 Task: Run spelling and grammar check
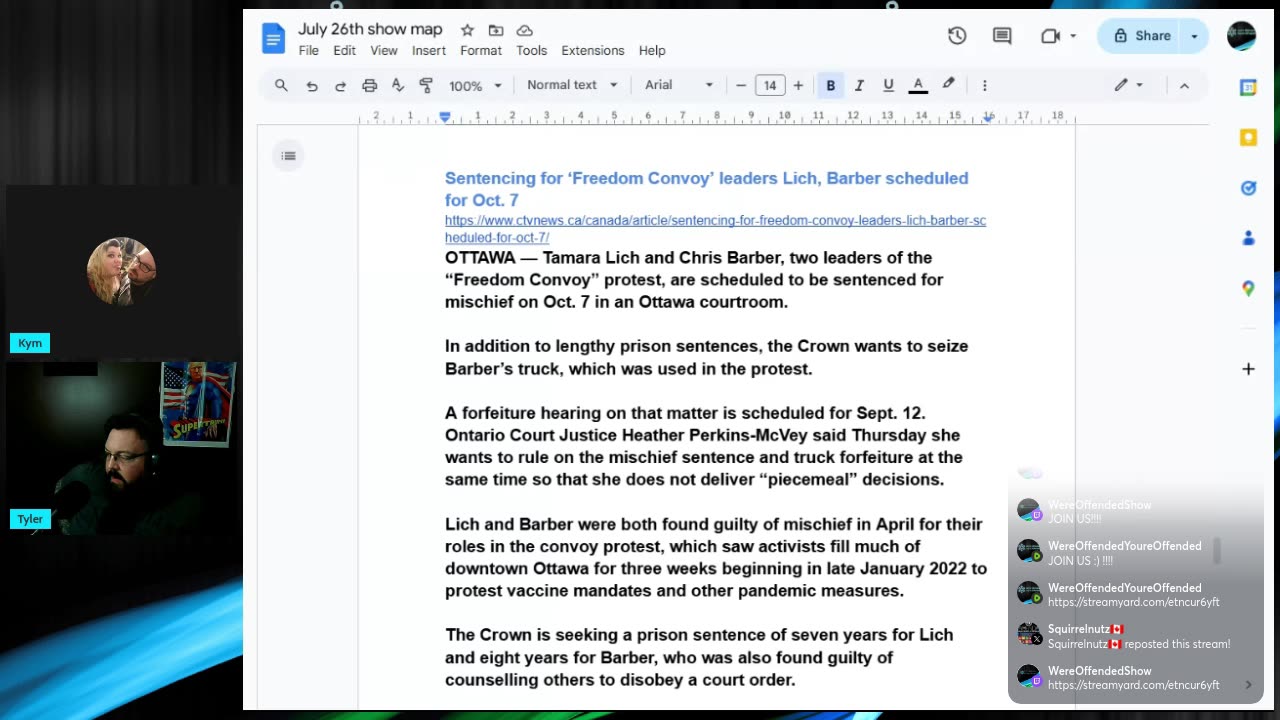[397, 85]
